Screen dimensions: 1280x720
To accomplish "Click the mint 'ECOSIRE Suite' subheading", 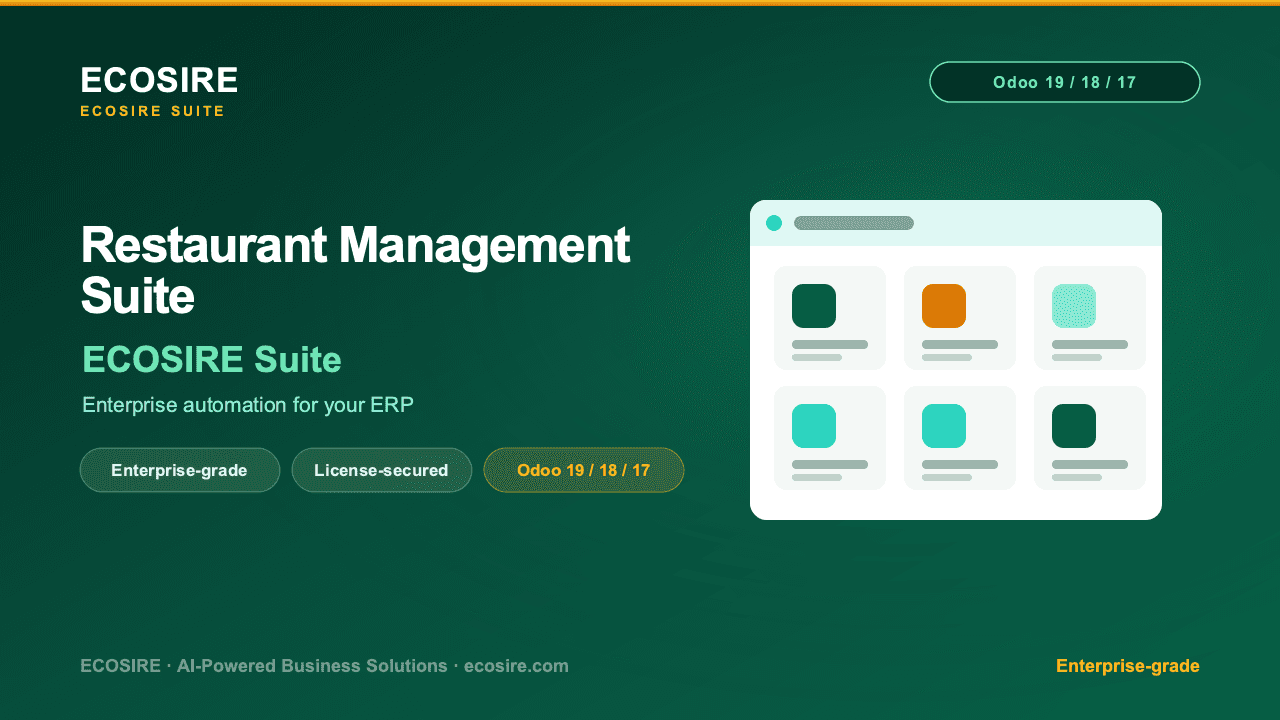I will click(x=212, y=359).
